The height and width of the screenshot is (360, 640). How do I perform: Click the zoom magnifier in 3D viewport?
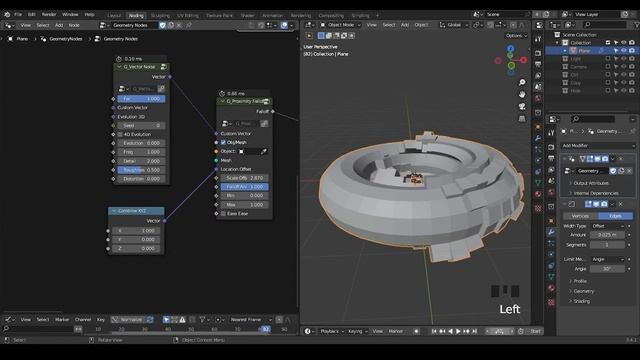(x=522, y=82)
